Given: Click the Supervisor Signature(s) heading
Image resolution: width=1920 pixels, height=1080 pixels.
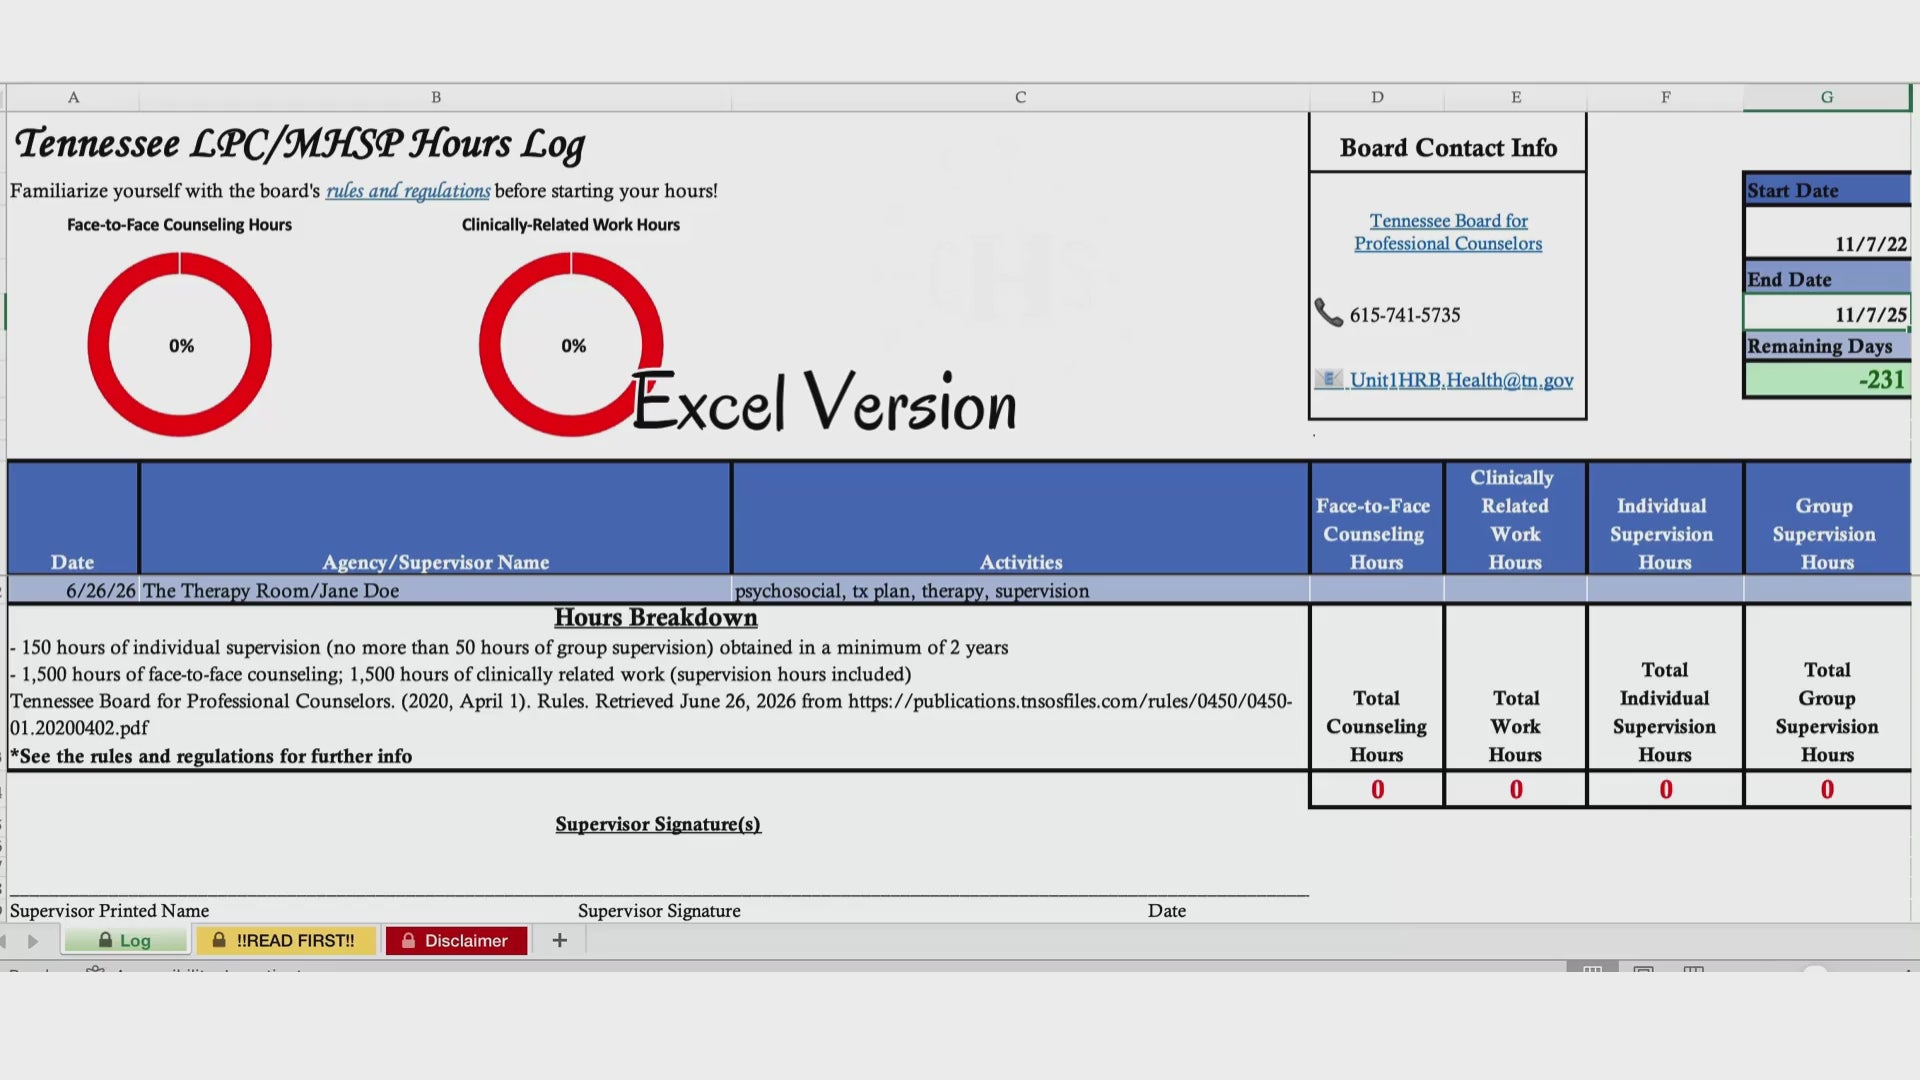Looking at the screenshot, I should [658, 824].
